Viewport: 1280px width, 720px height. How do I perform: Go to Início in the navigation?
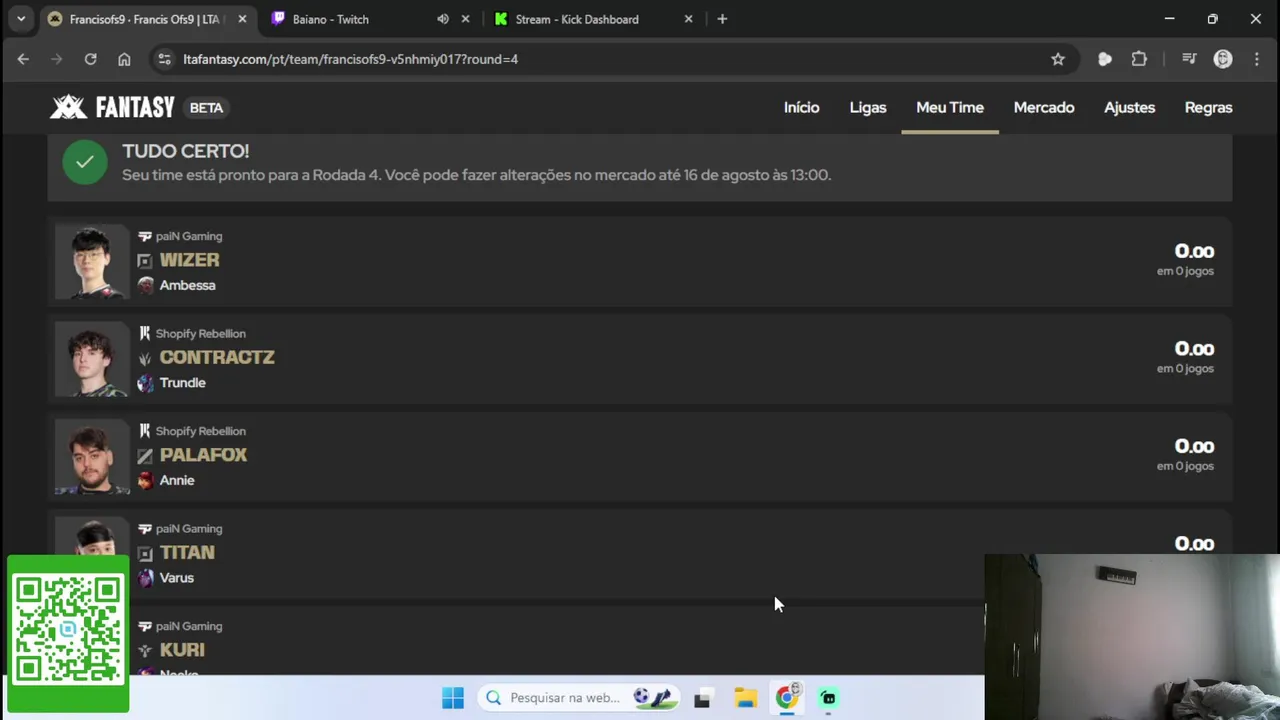[x=801, y=107]
